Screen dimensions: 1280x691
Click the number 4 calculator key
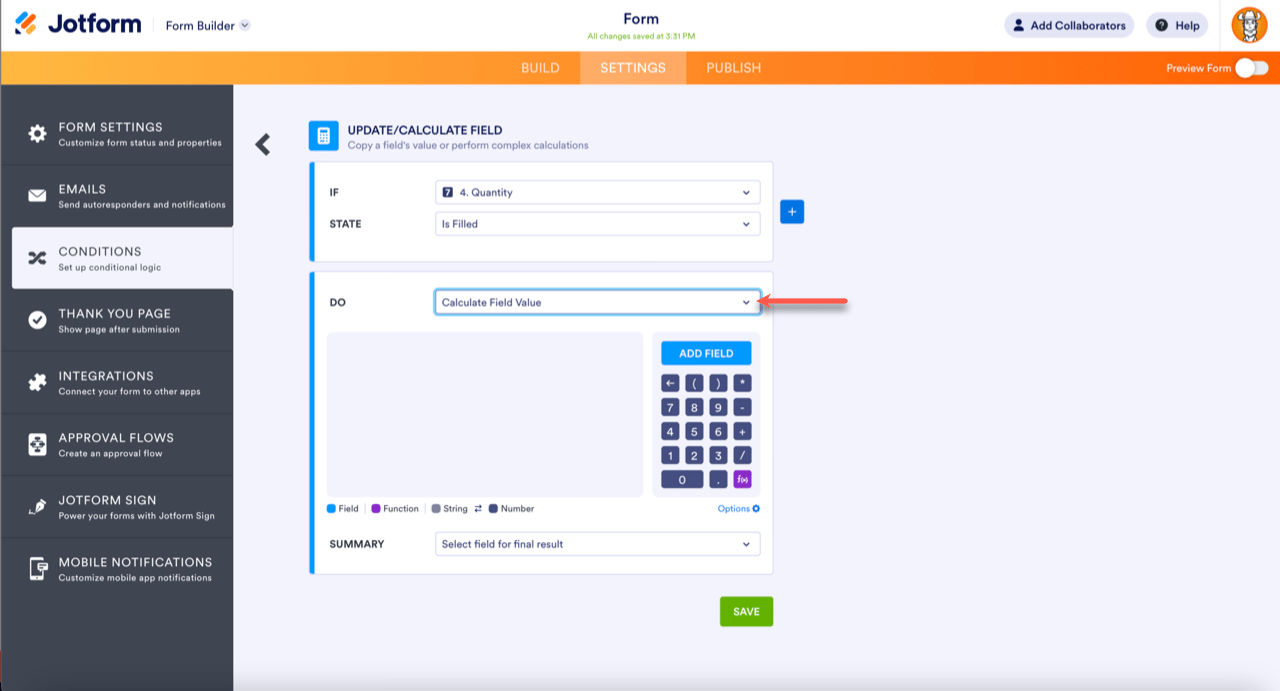pos(670,432)
